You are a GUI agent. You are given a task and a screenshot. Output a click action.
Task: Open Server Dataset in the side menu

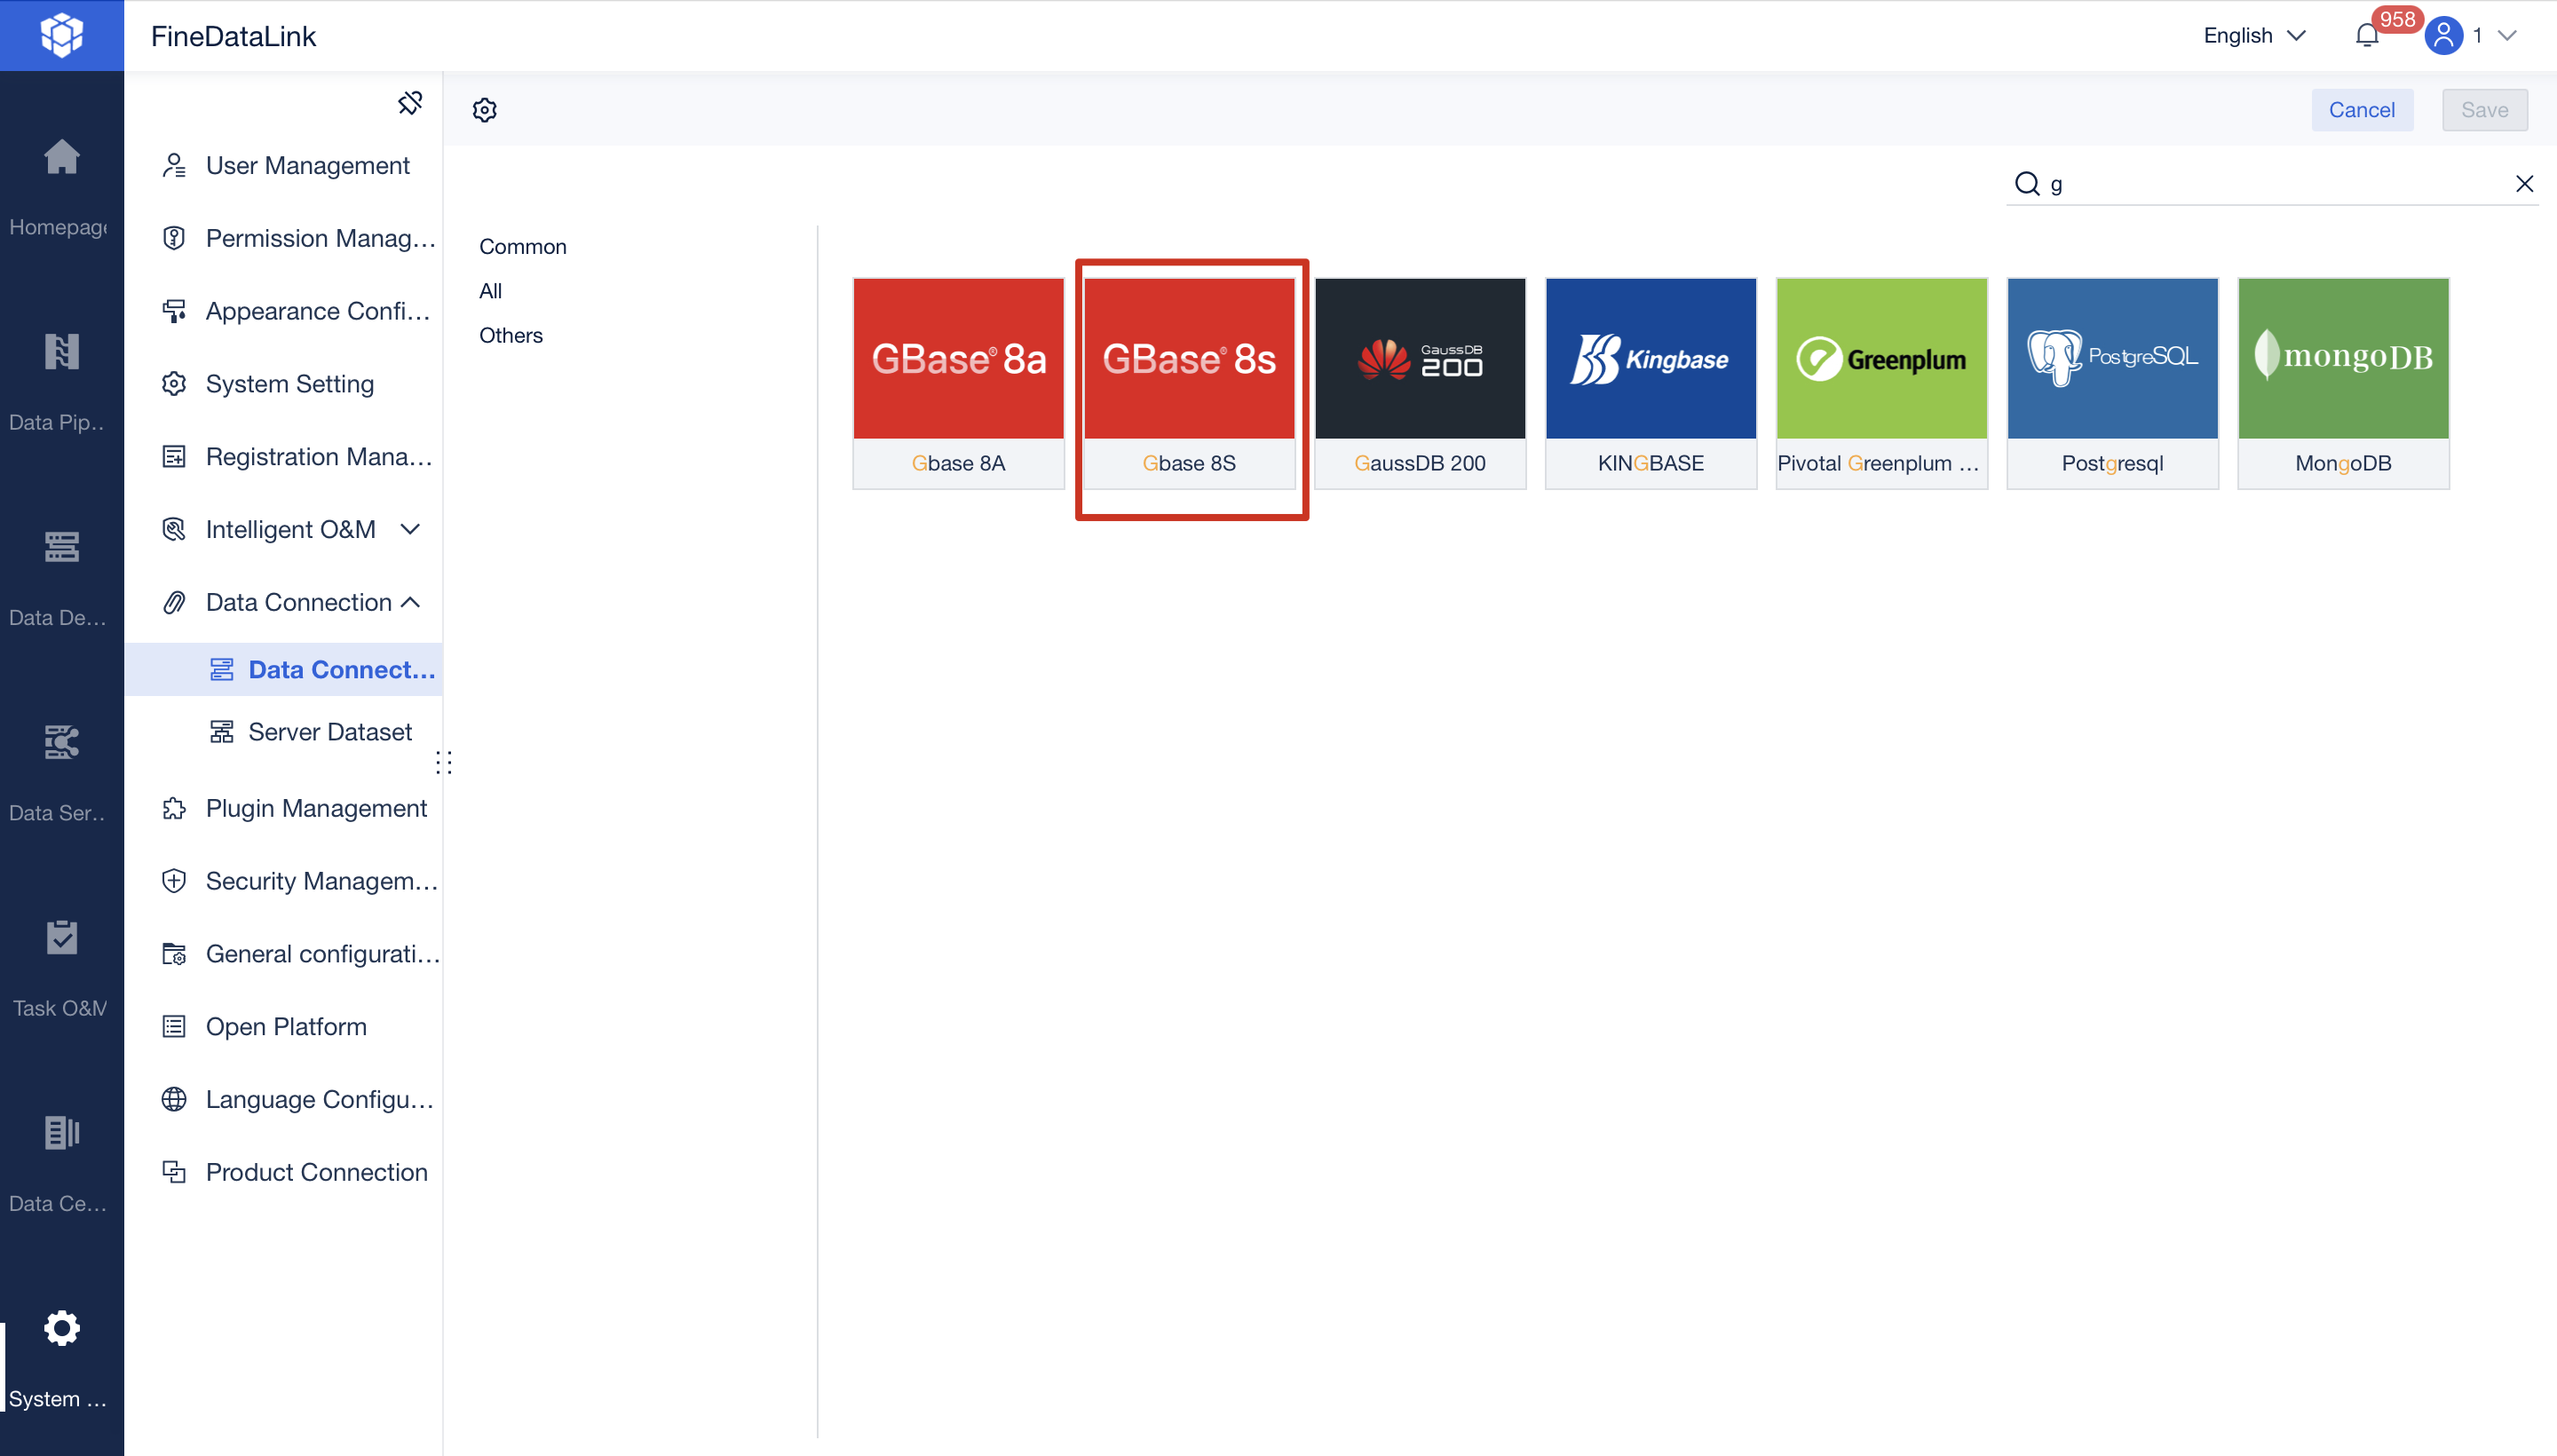click(329, 732)
